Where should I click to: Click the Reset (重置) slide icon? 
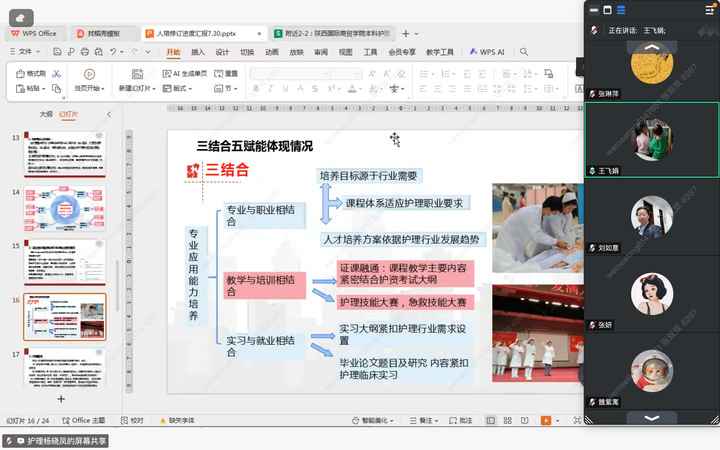(225, 73)
